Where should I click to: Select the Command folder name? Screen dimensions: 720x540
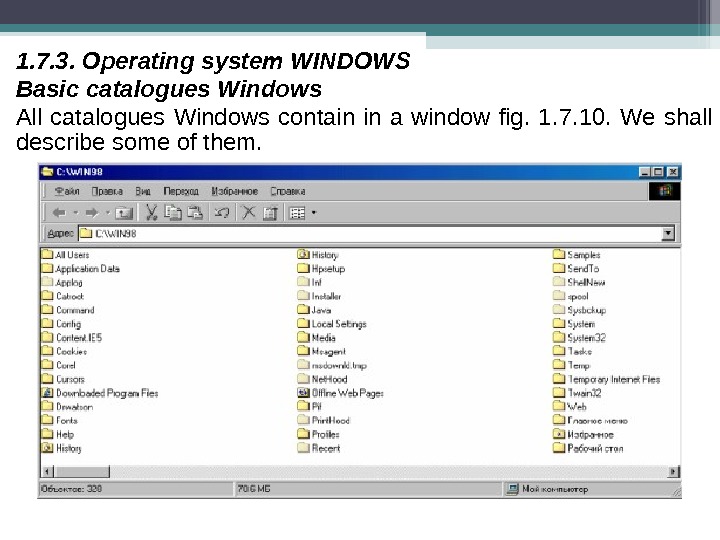75,310
